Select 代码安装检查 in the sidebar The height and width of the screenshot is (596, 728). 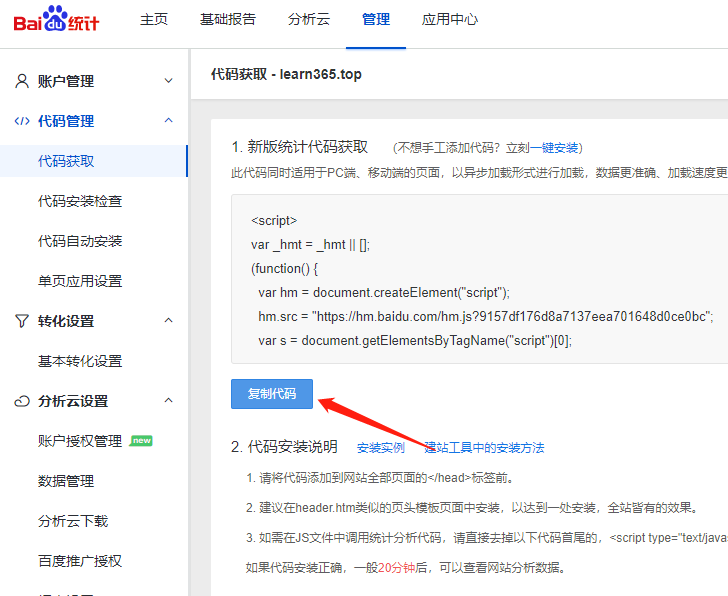coord(80,201)
